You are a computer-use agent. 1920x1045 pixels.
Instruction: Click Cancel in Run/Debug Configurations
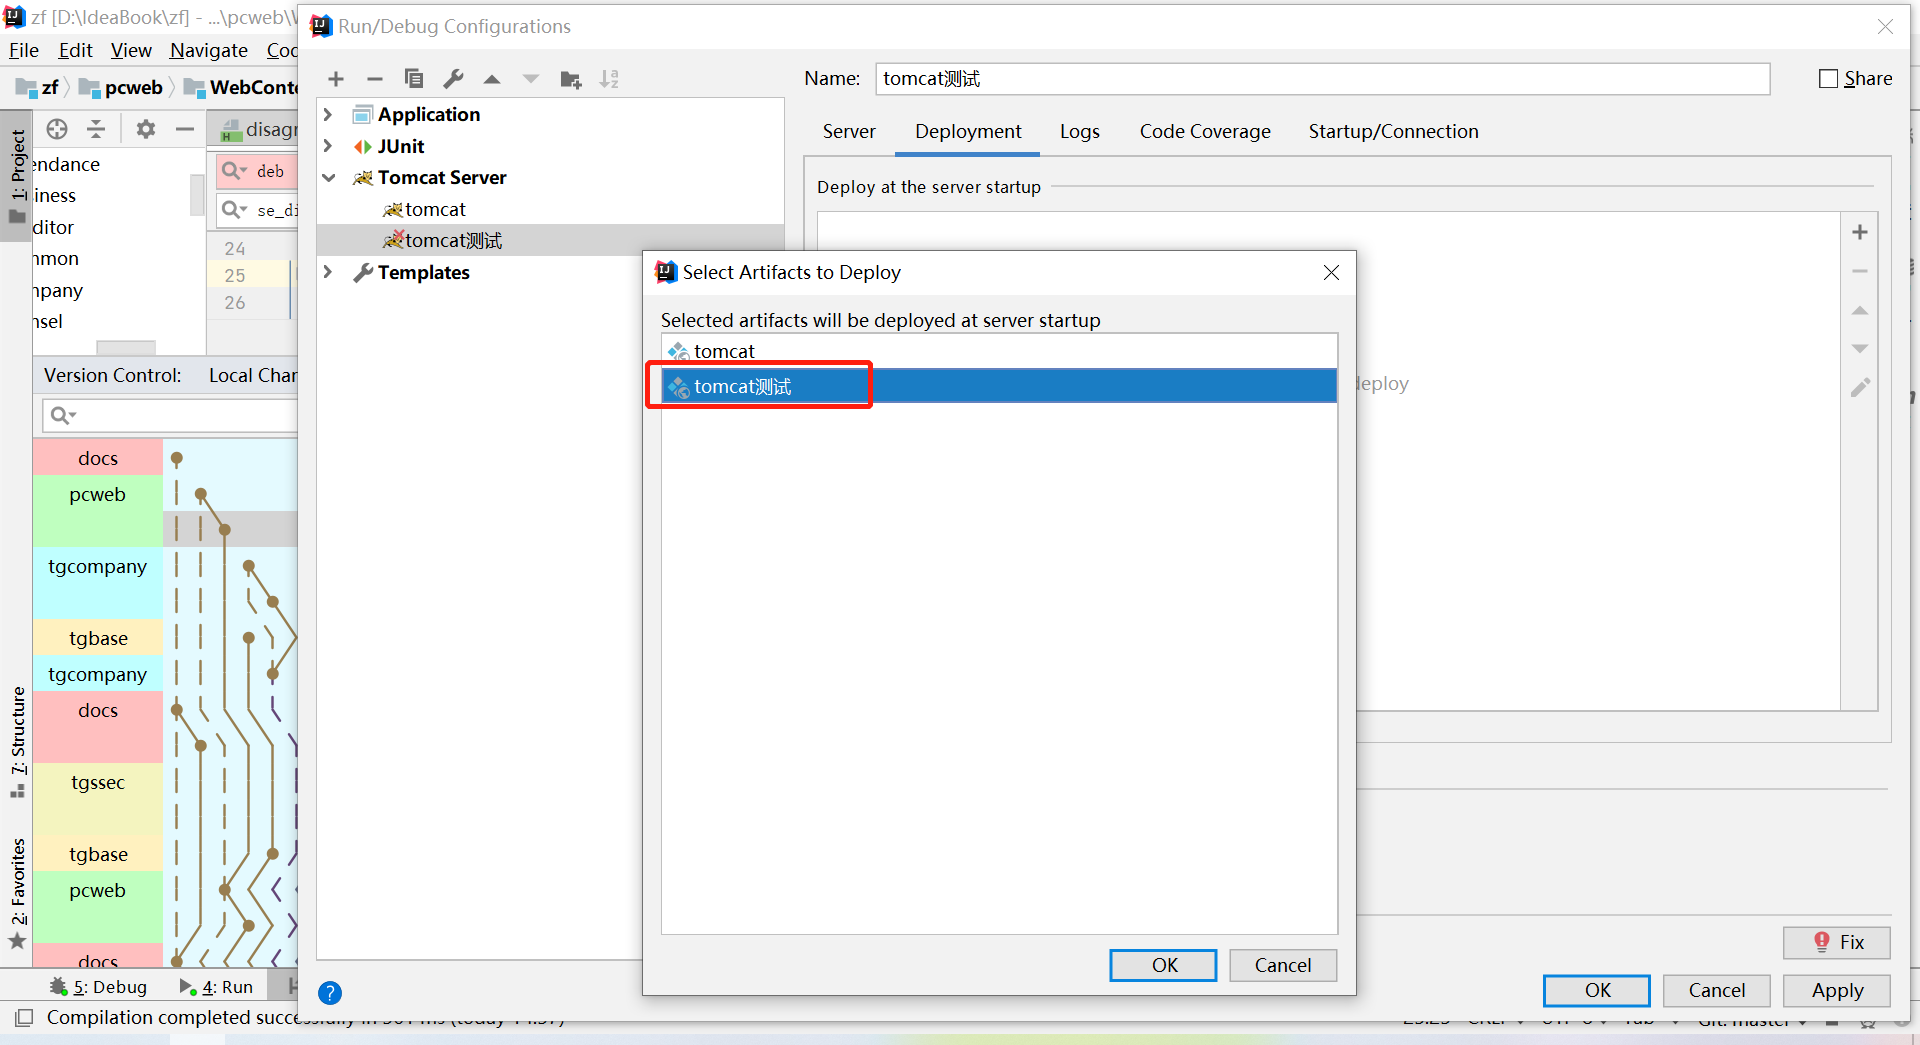tap(1717, 990)
